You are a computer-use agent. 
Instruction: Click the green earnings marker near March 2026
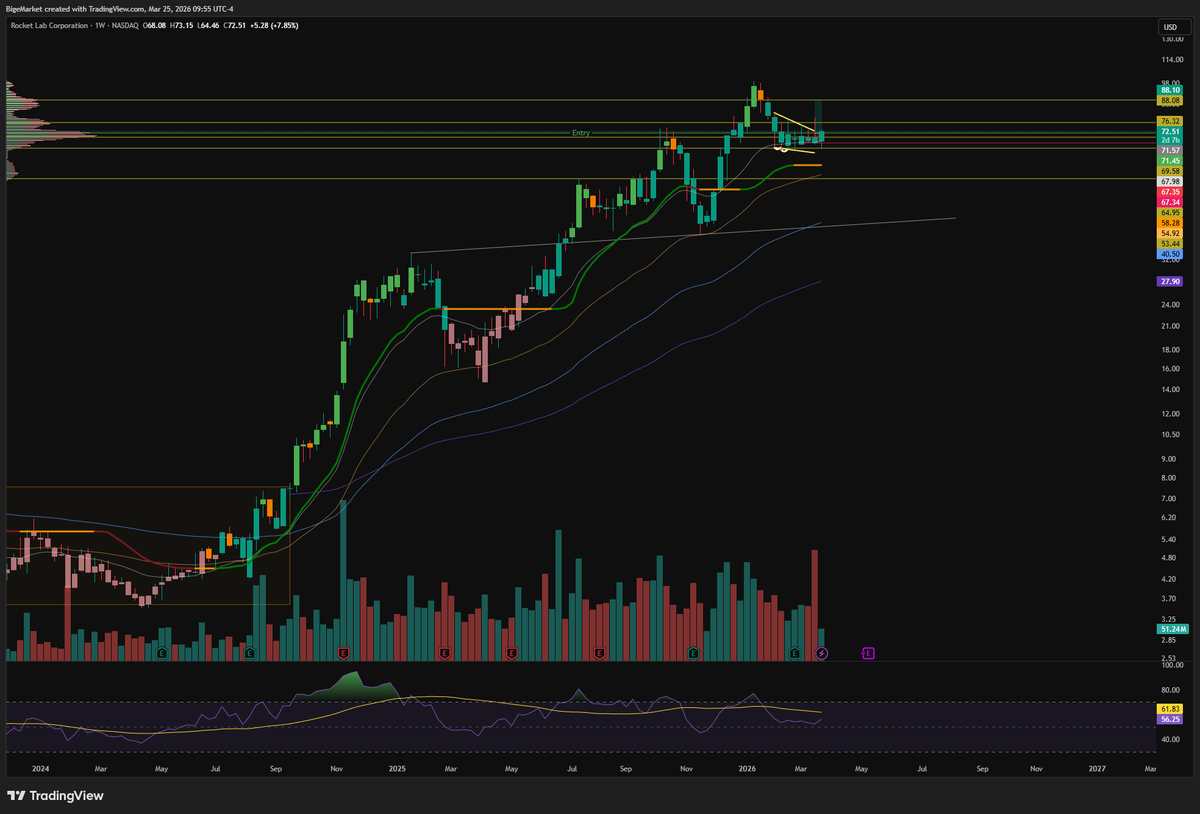[x=795, y=653]
